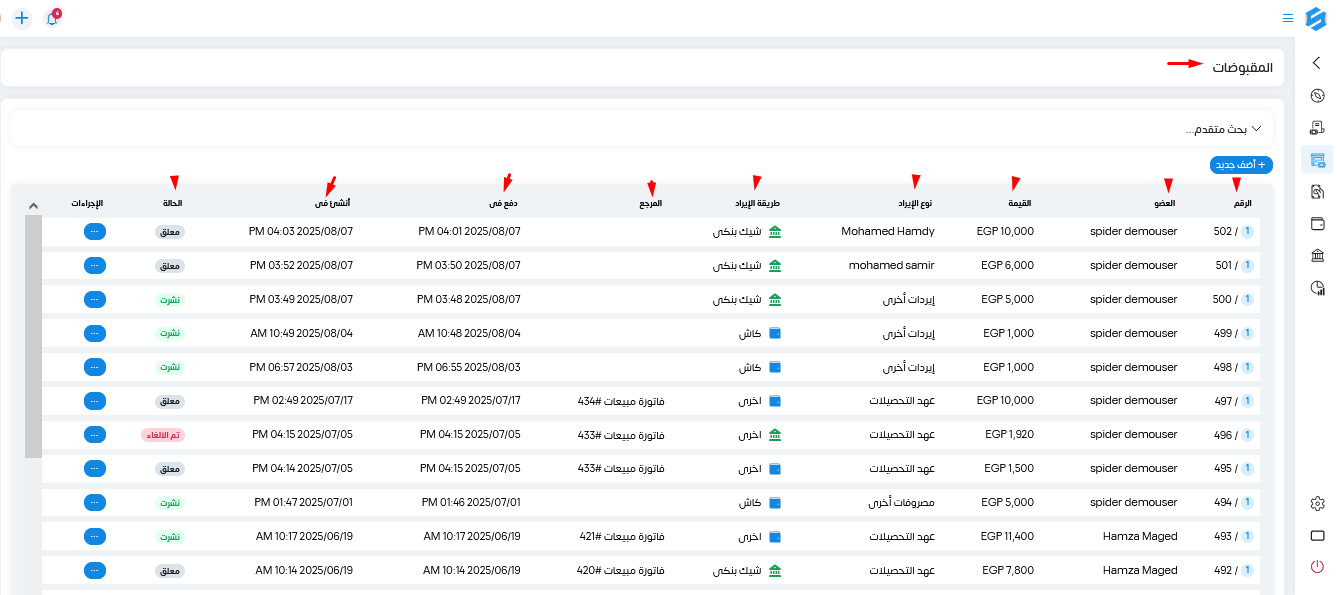Image resolution: width=1337 pixels, height=595 pixels.
Task: Click the طريقة الإيراد column header
Action: tap(756, 203)
